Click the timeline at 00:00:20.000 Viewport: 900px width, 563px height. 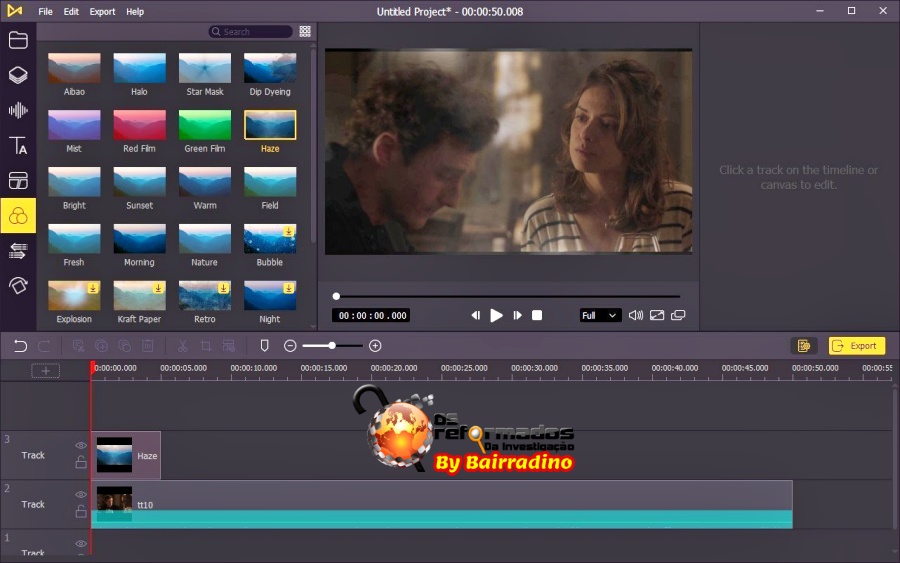(394, 368)
